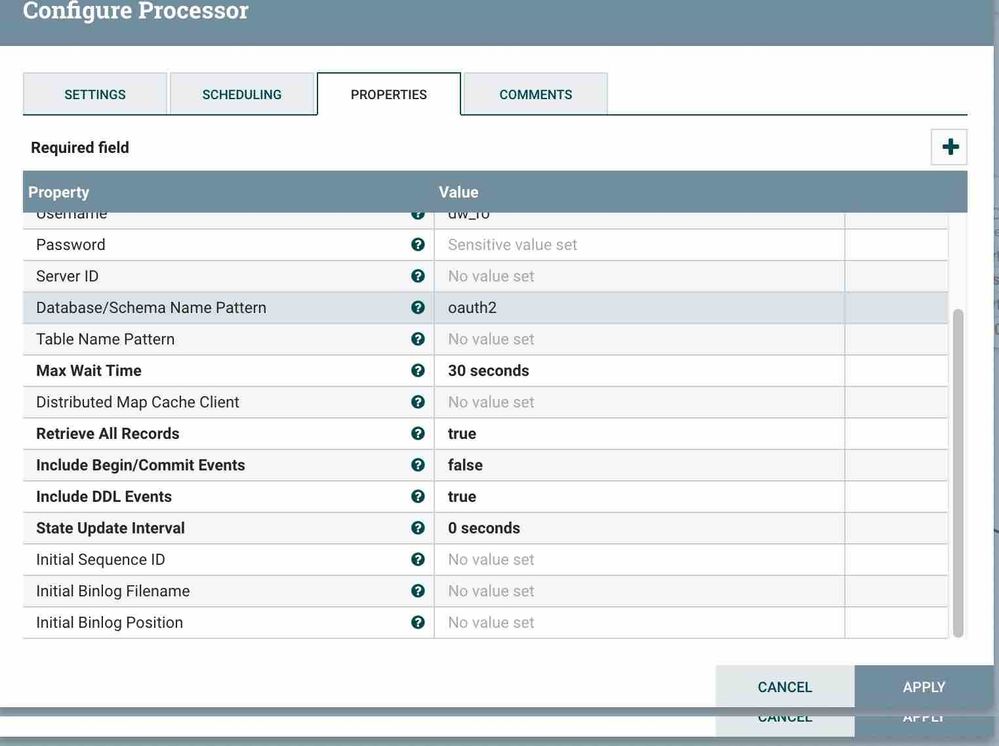999x746 pixels.
Task: Apply the processor configuration
Action: point(924,687)
